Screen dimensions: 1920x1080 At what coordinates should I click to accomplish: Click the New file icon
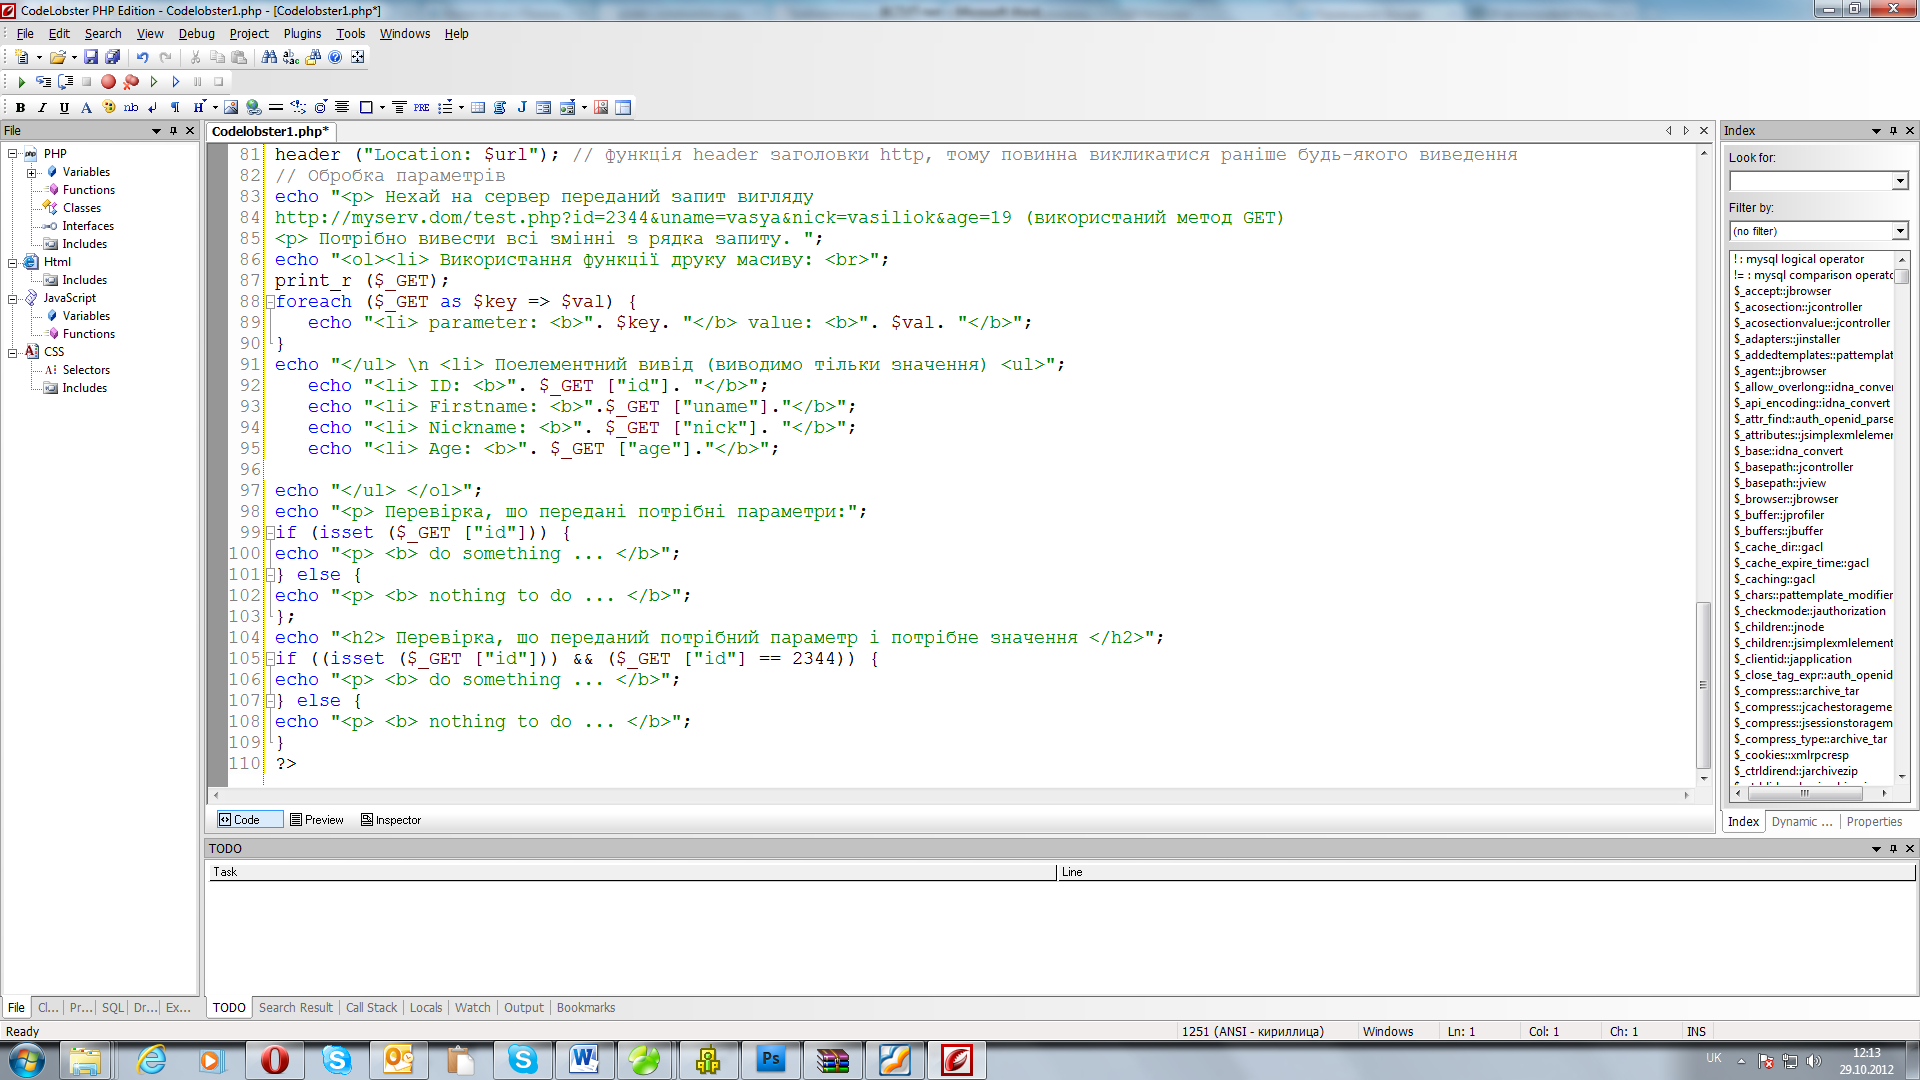(x=22, y=57)
